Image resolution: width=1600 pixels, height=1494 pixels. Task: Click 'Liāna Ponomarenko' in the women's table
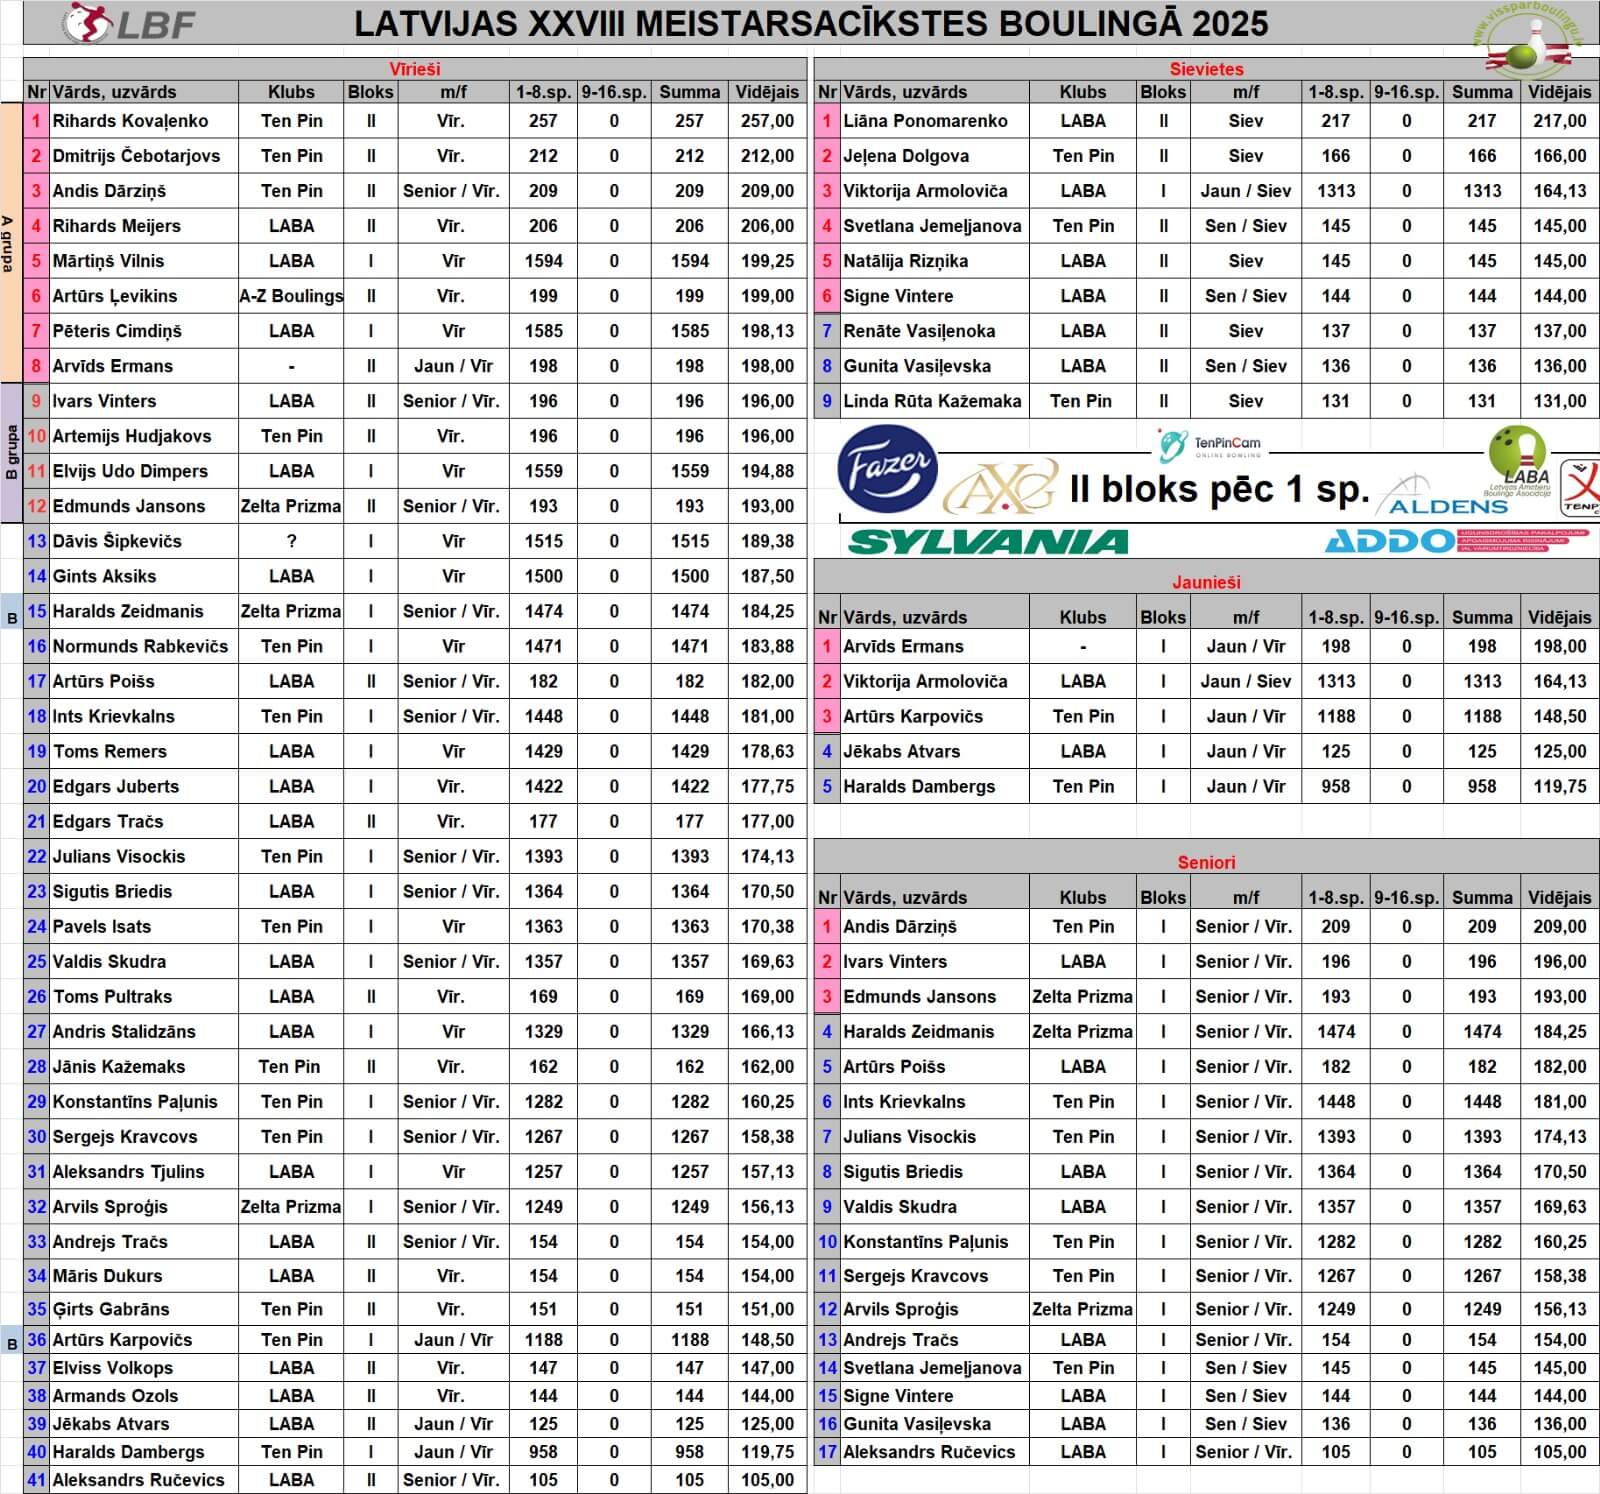coord(934,121)
